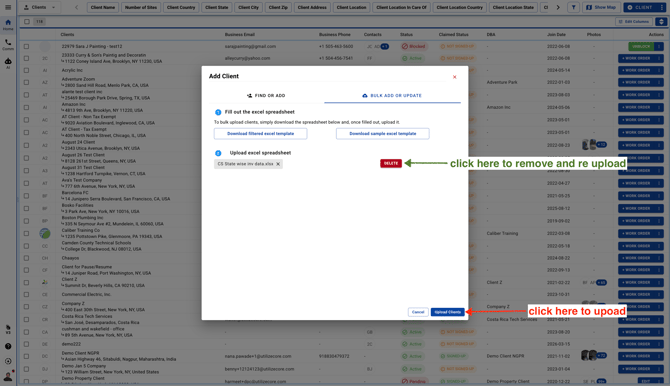Open the filter funnel icon
Screen dimensions: 670x386
tap(573, 7)
